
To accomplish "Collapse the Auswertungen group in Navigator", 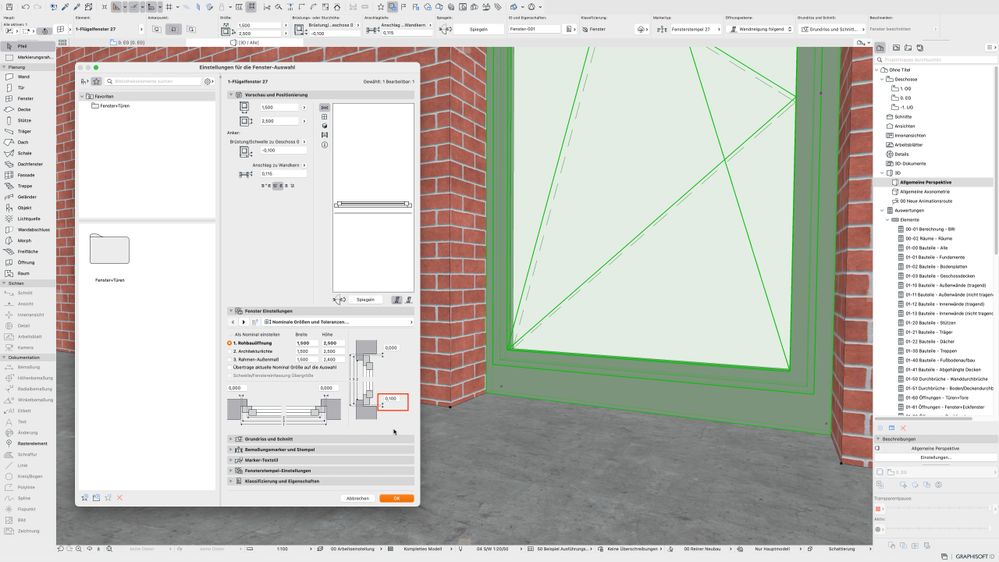I will pyautogui.click(x=882, y=210).
